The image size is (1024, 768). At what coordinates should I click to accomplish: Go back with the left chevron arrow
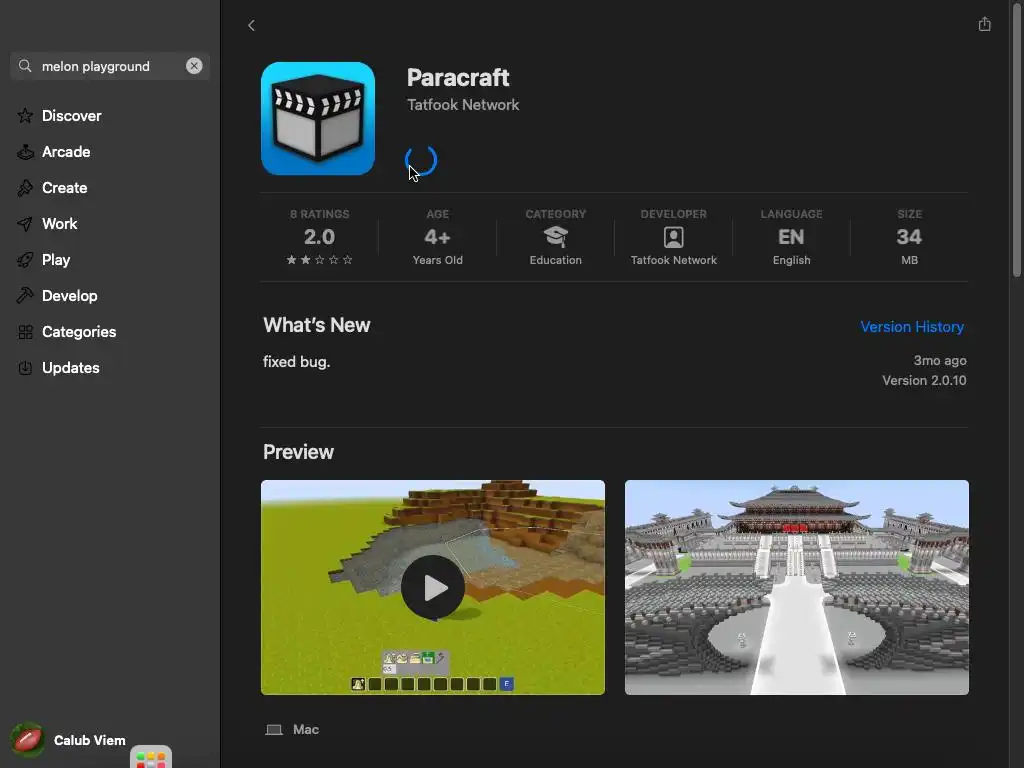(x=251, y=25)
